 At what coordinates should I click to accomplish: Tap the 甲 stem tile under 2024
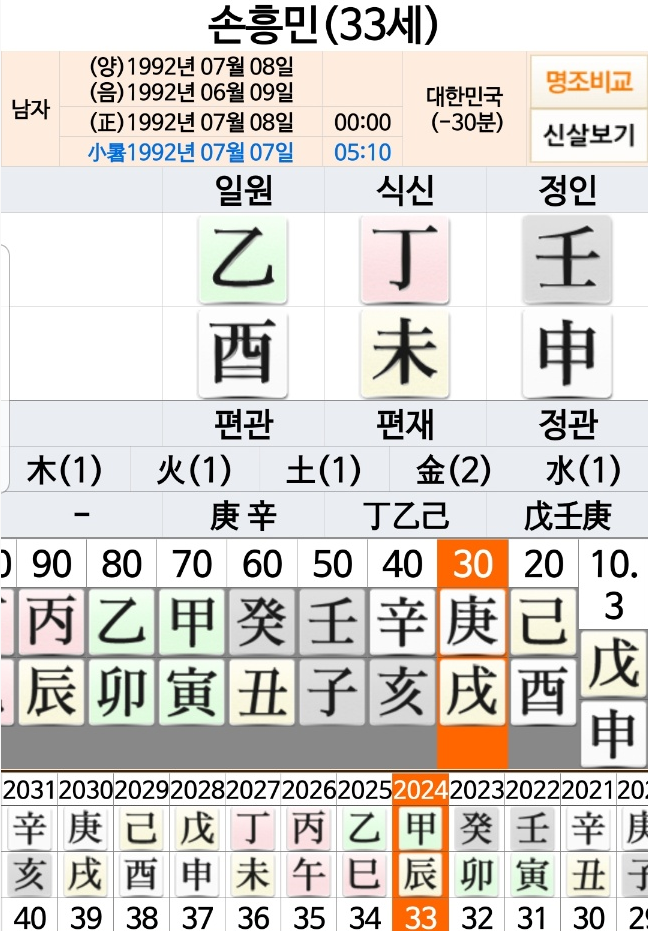421,828
